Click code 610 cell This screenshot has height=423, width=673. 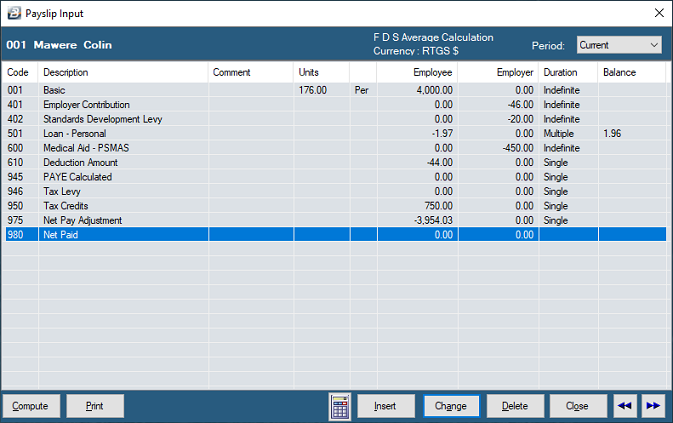[15, 163]
